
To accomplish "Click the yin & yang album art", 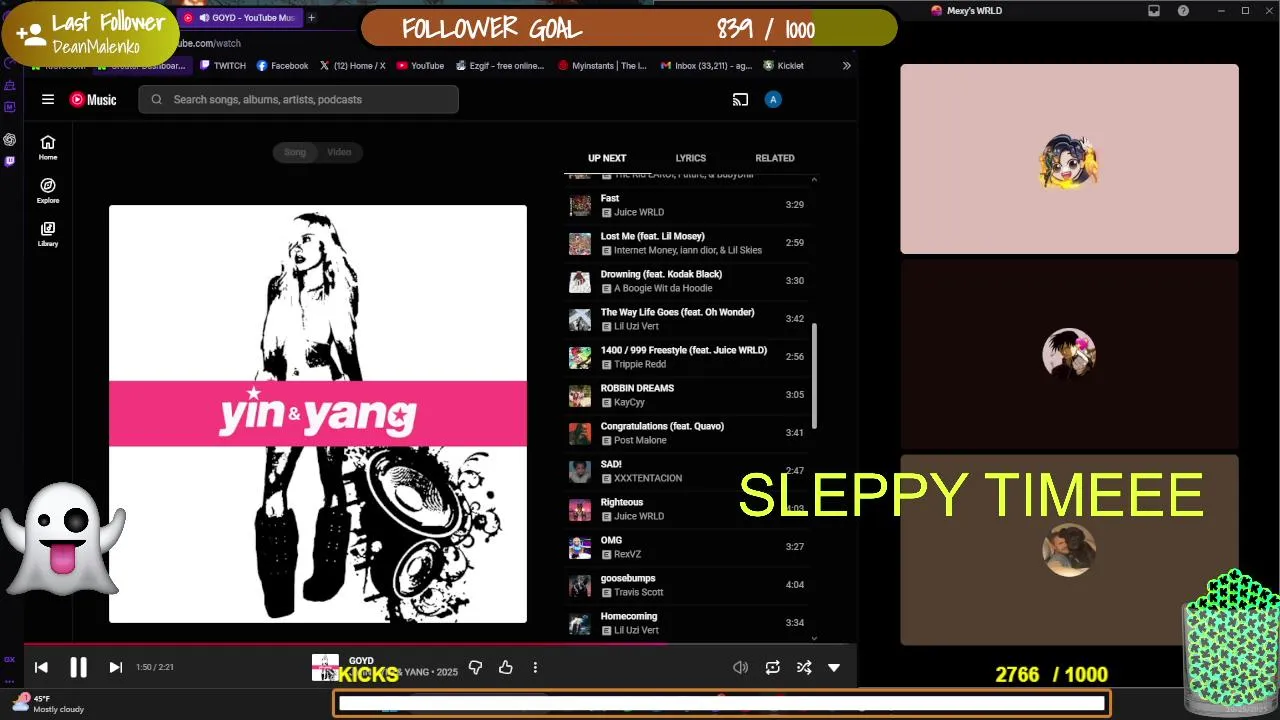I will pos(318,414).
